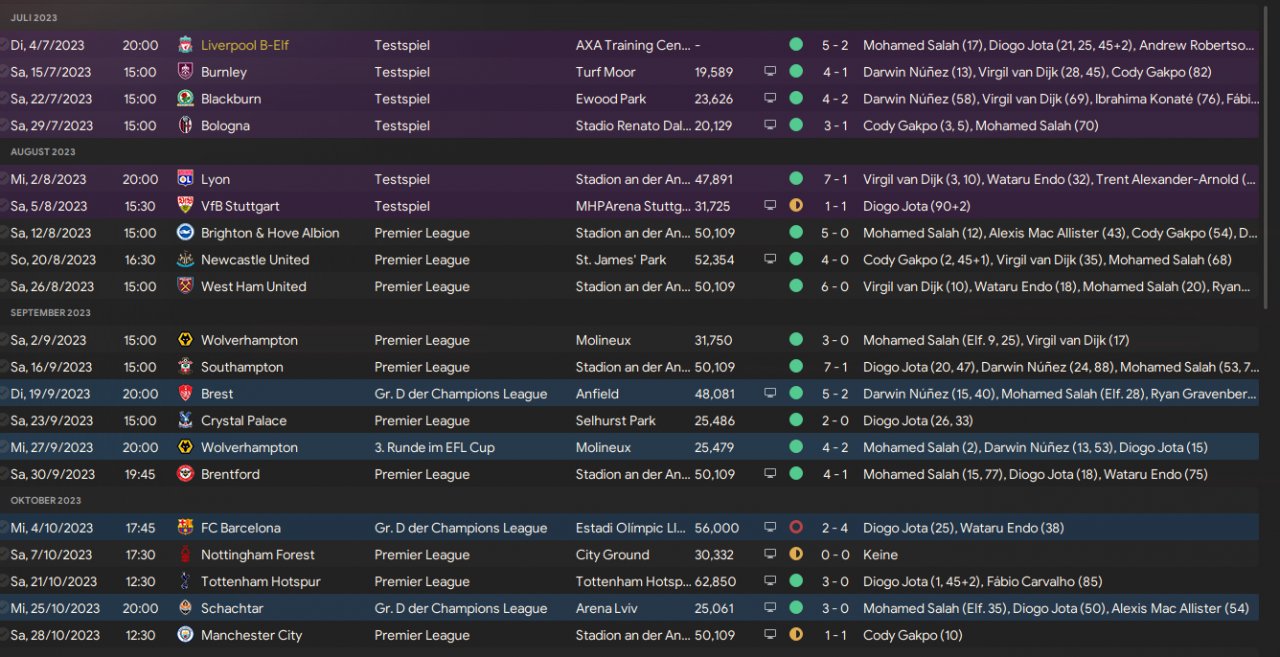Click the Tottenham Hotspur club crest
Viewport: 1280px width, 657px height.
pos(184,581)
